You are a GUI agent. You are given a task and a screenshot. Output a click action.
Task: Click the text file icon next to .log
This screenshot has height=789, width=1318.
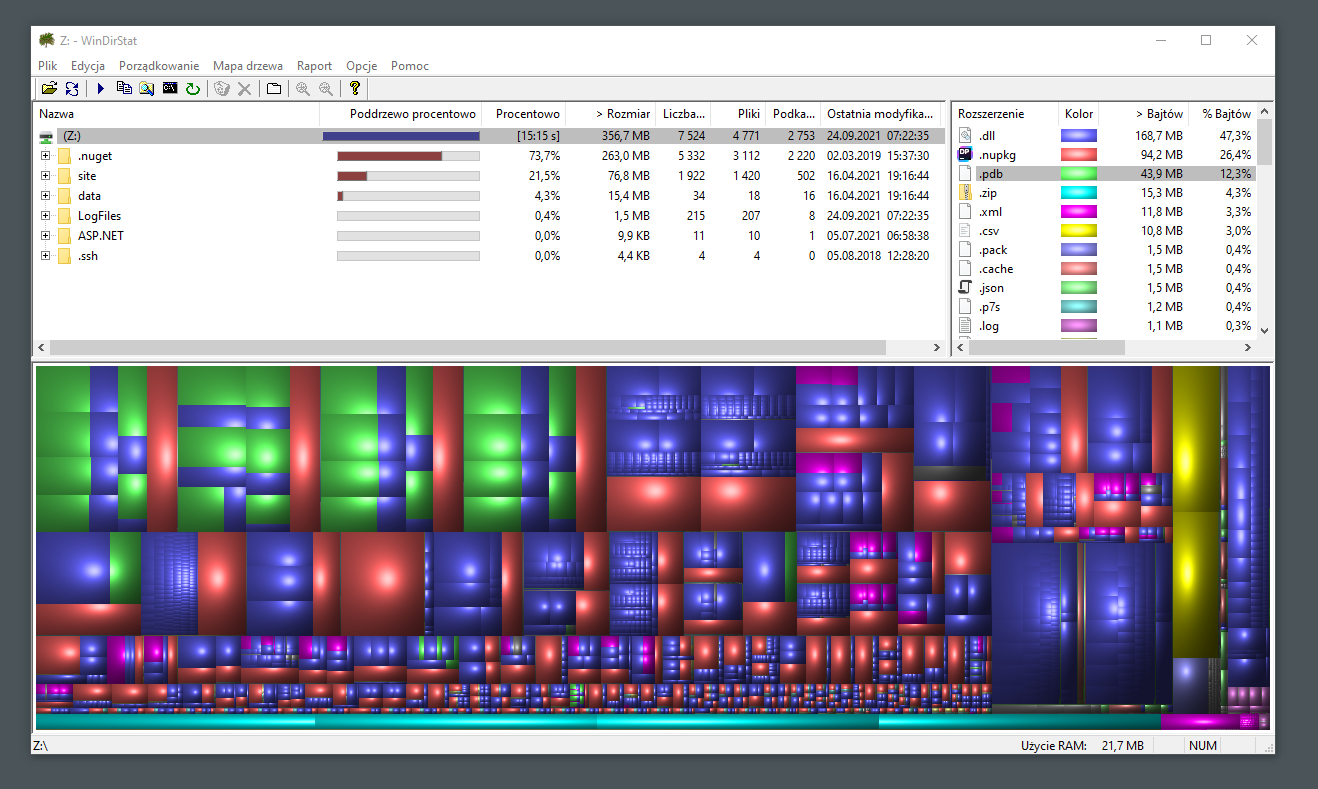point(965,326)
